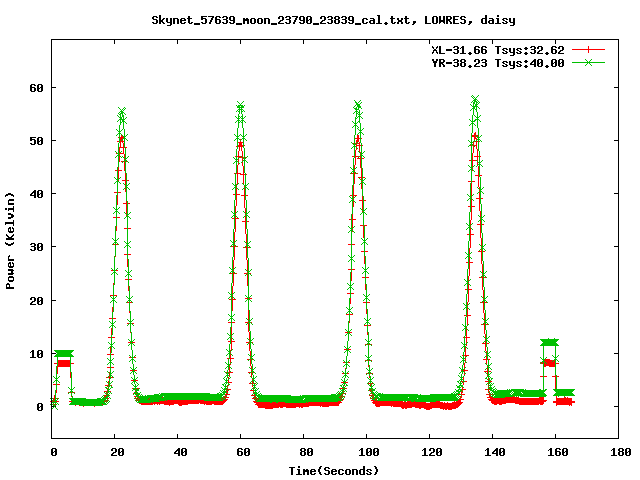Click the x-axis tick label 180

click(621, 452)
